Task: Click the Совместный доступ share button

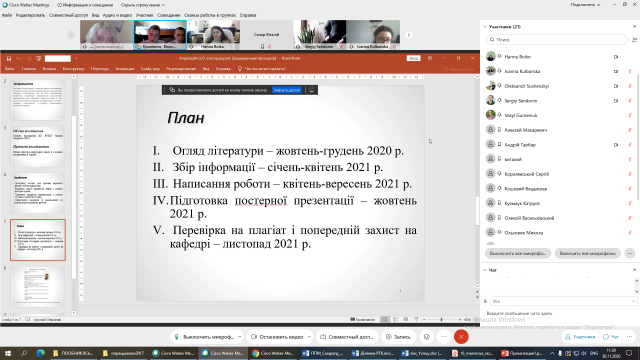Action: pyautogui.click(x=347, y=337)
